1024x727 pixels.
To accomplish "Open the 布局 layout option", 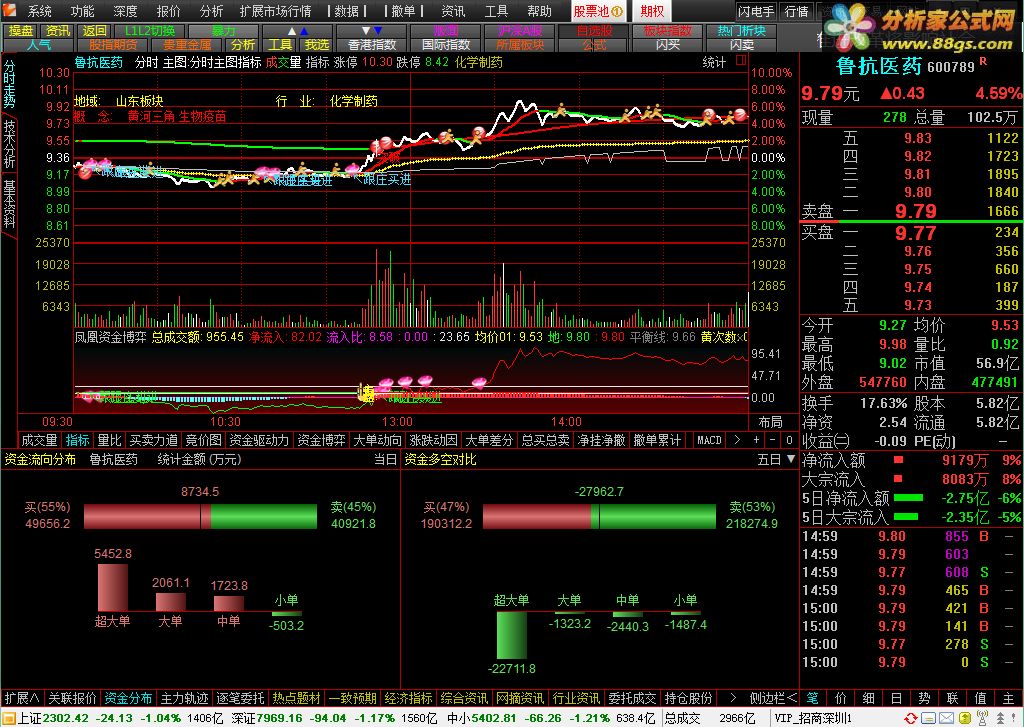I will [771, 422].
